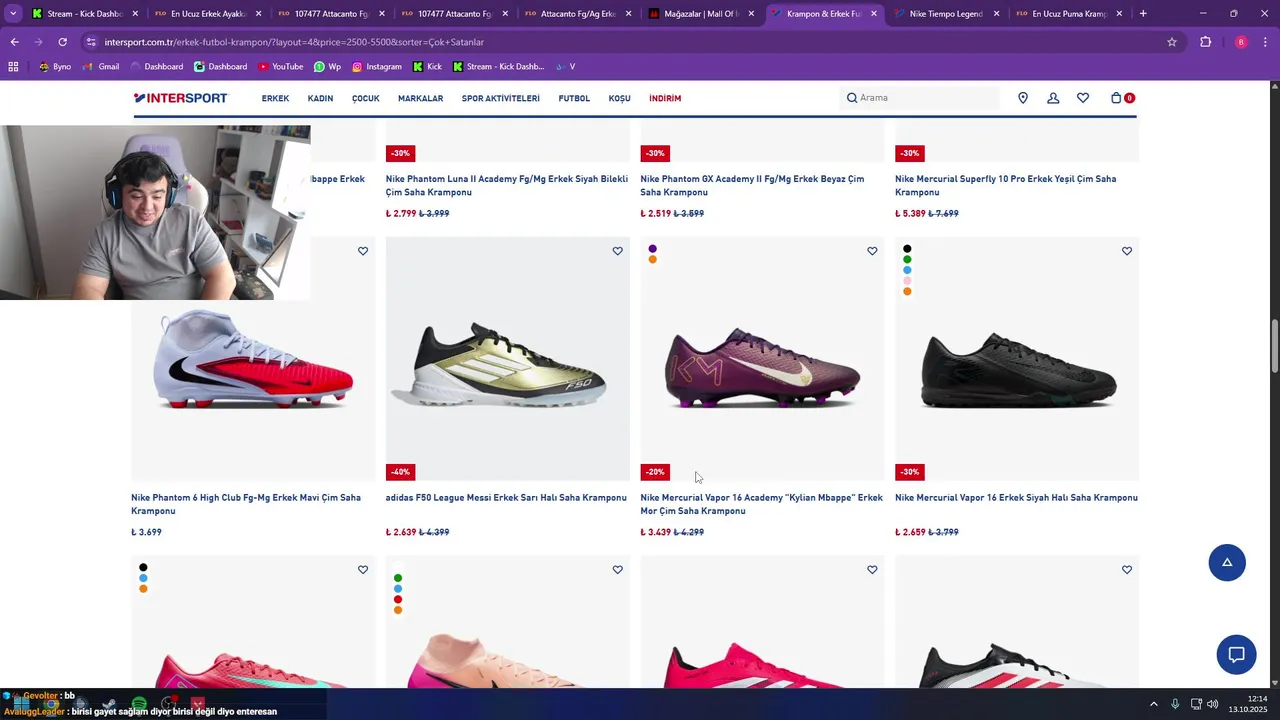Open adidas F50 League Messi product title
Image resolution: width=1280 pixels, height=720 pixels.
(x=506, y=498)
